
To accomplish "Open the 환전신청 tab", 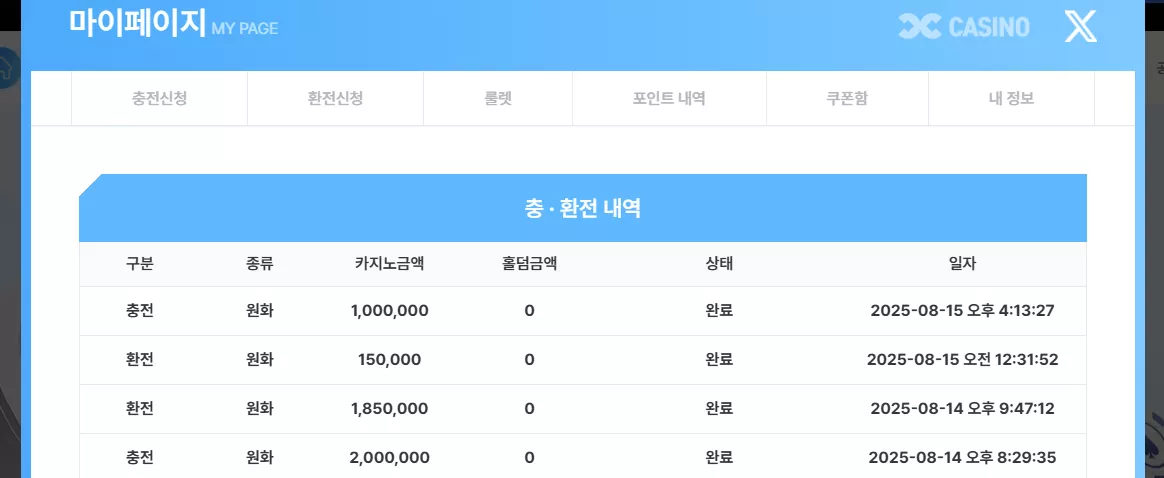I will pyautogui.click(x=336, y=99).
